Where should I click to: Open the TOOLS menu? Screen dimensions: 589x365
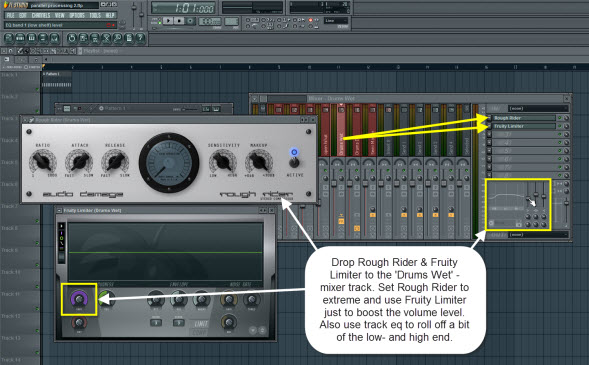click(95, 15)
